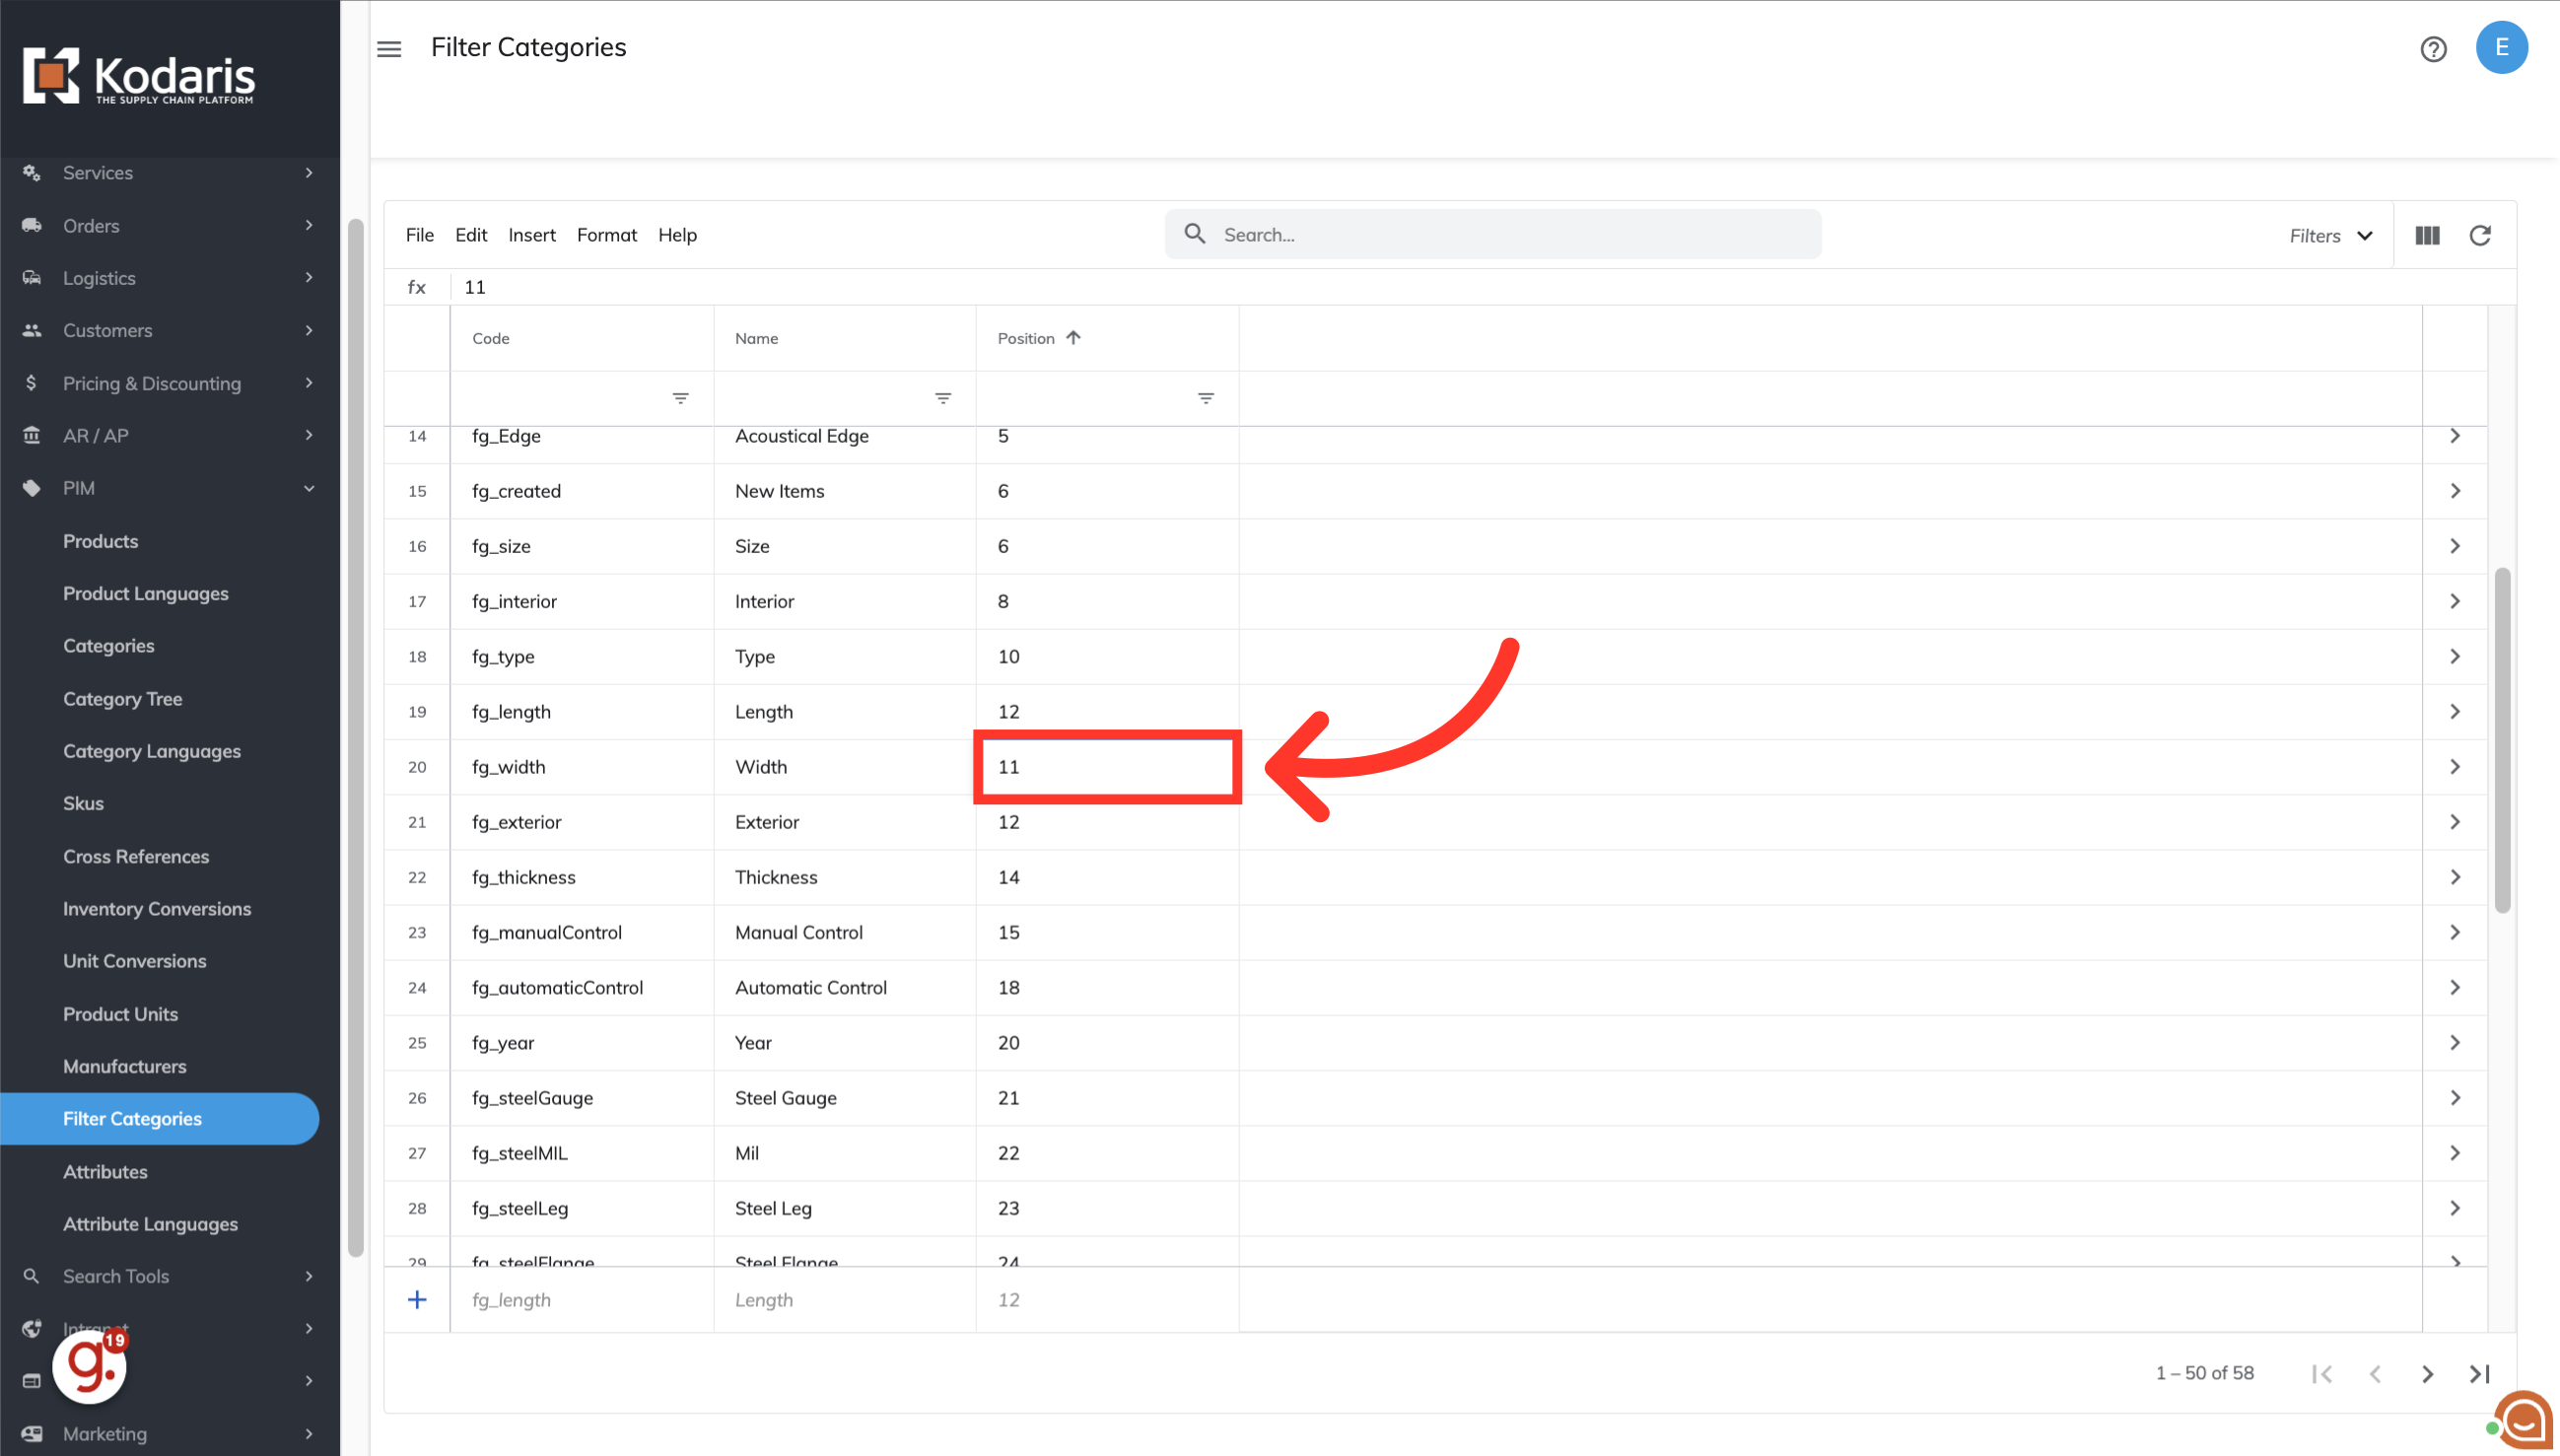Click the hamburger menu icon
This screenshot has width=2560, height=1456.
tap(389, 49)
